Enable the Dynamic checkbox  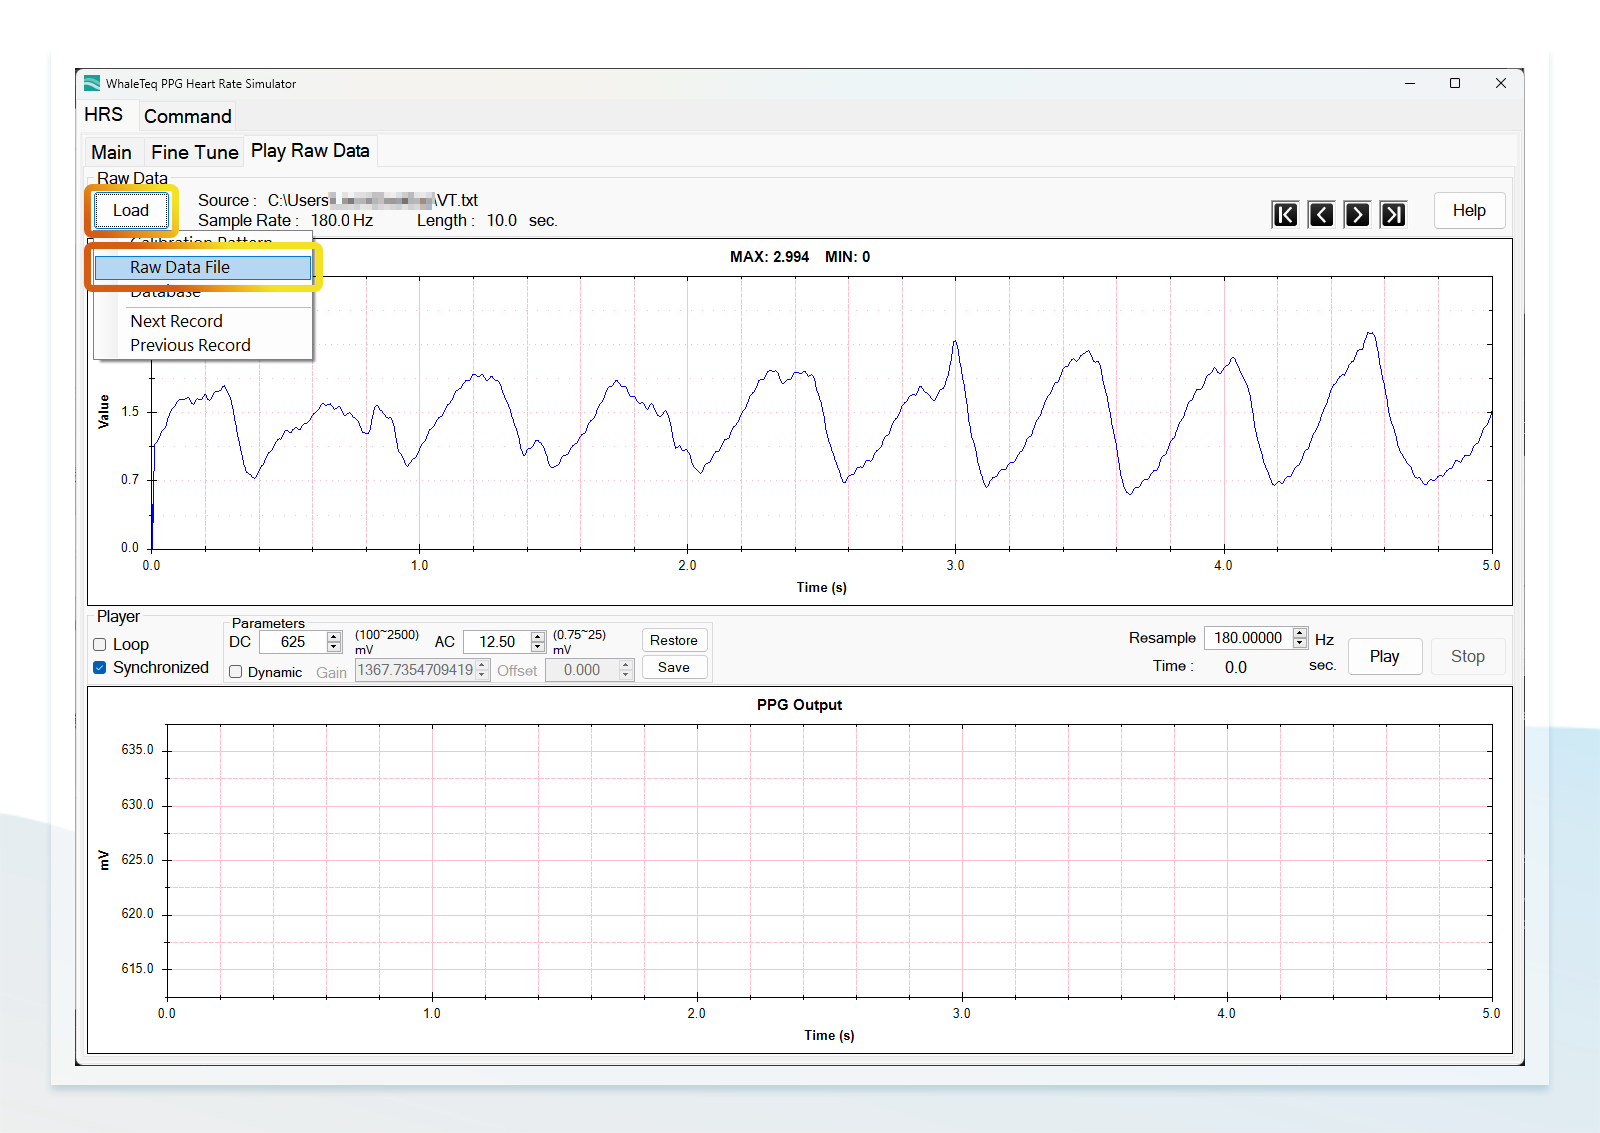tap(236, 672)
